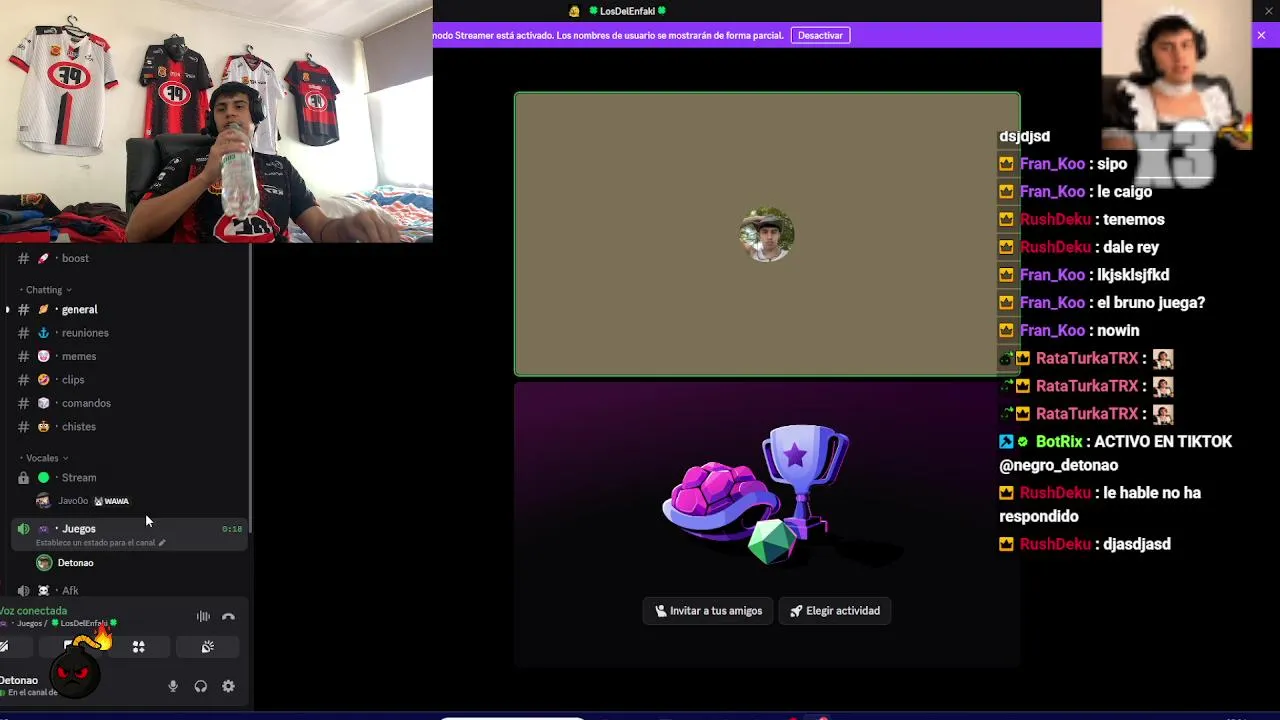Click the Desactivar button on the streamer banner
The image size is (1280, 720).
click(x=821, y=35)
